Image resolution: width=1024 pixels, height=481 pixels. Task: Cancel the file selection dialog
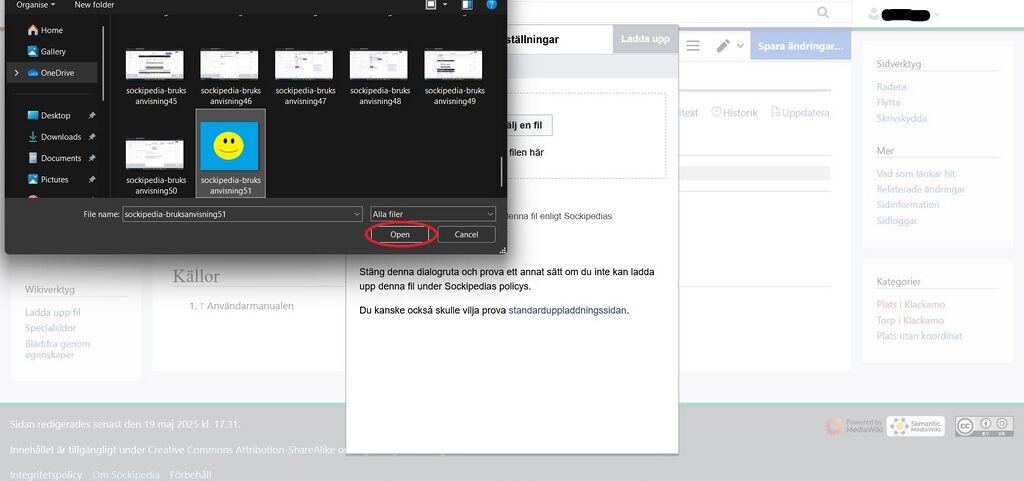[x=466, y=234]
